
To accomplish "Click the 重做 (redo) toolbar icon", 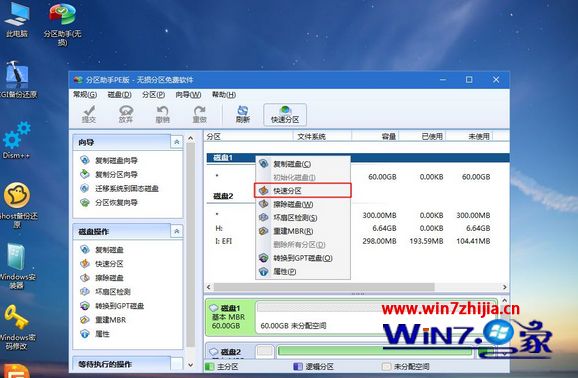I will (x=199, y=114).
